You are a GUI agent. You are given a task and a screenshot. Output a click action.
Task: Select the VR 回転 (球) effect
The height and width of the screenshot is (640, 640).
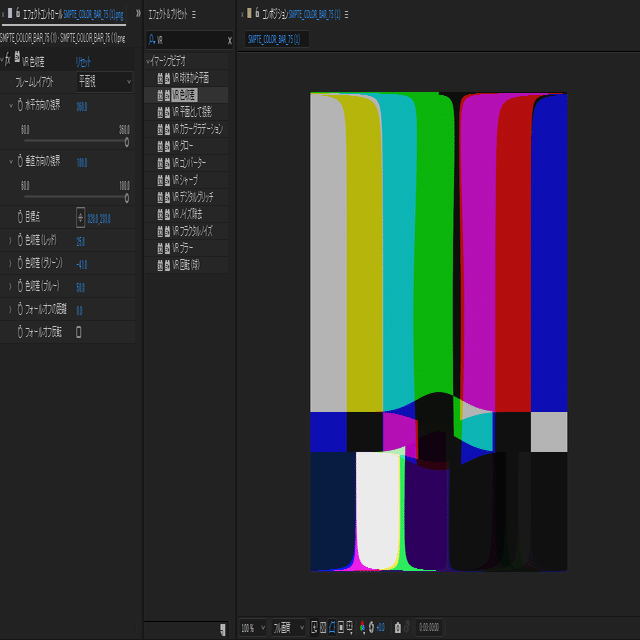tap(186, 265)
